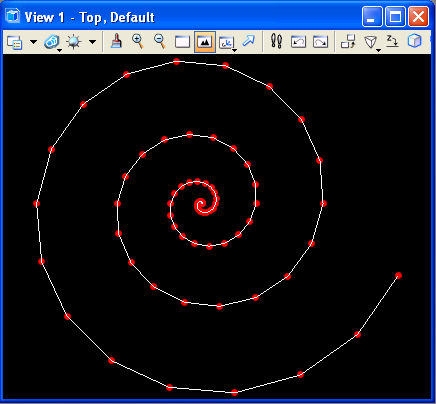This screenshot has width=436, height=404.
Task: Open the Rotate View tool
Action: pos(227,43)
